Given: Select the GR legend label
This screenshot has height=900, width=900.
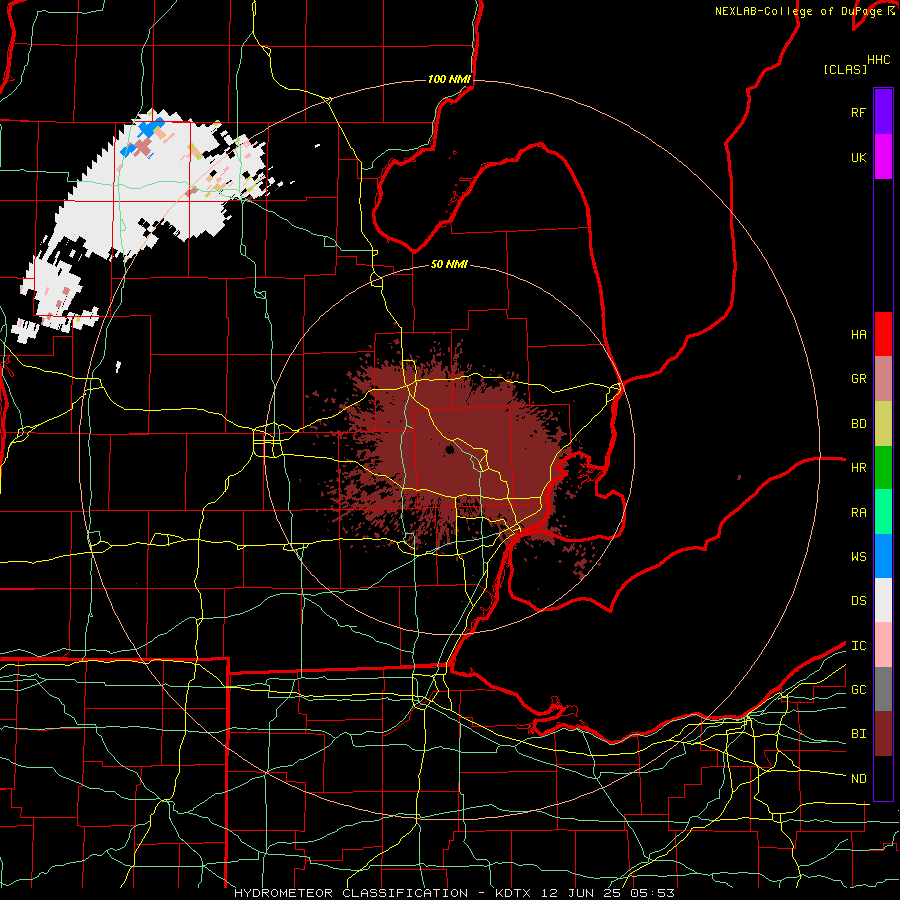Looking at the screenshot, I should click(858, 379).
